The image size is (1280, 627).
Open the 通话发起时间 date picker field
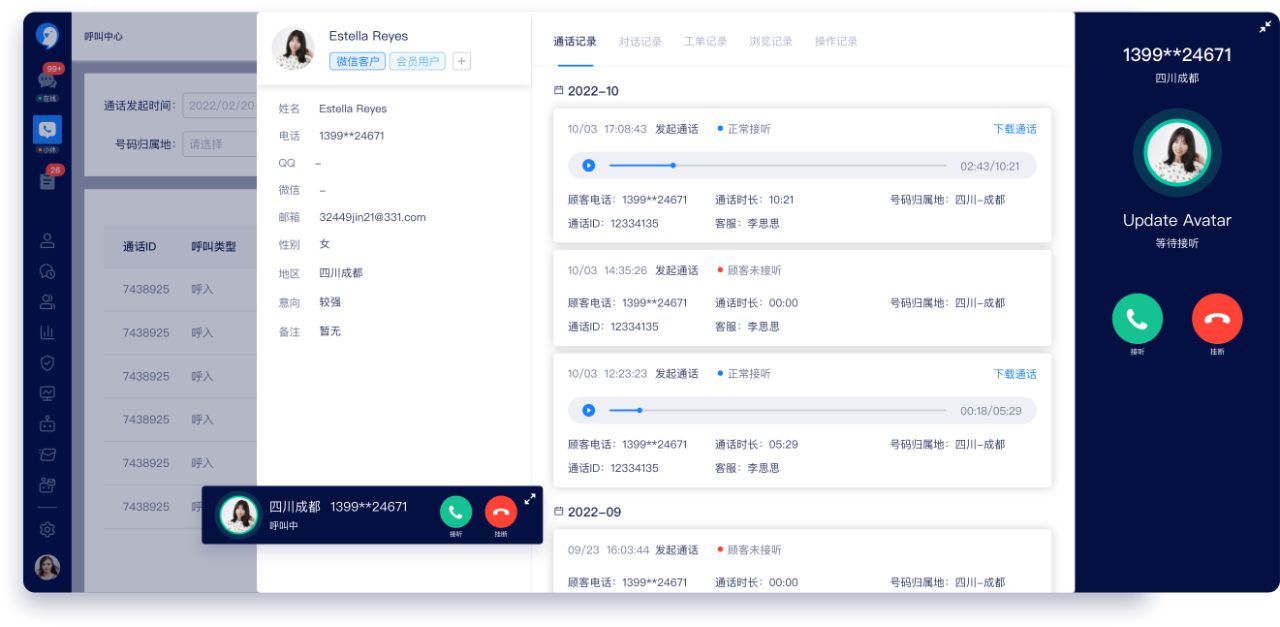point(219,106)
